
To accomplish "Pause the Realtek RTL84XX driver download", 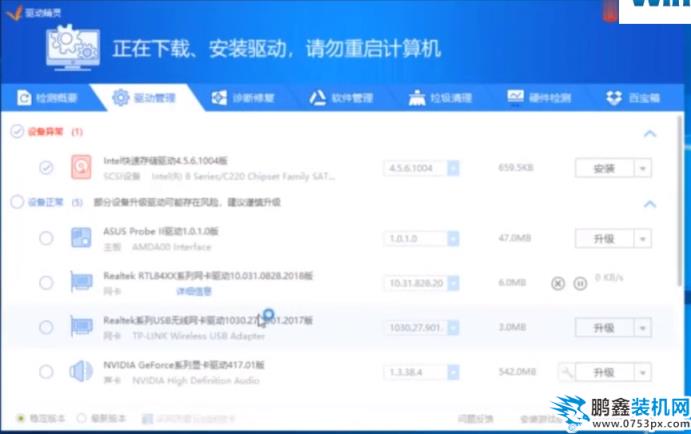I will tap(580, 283).
